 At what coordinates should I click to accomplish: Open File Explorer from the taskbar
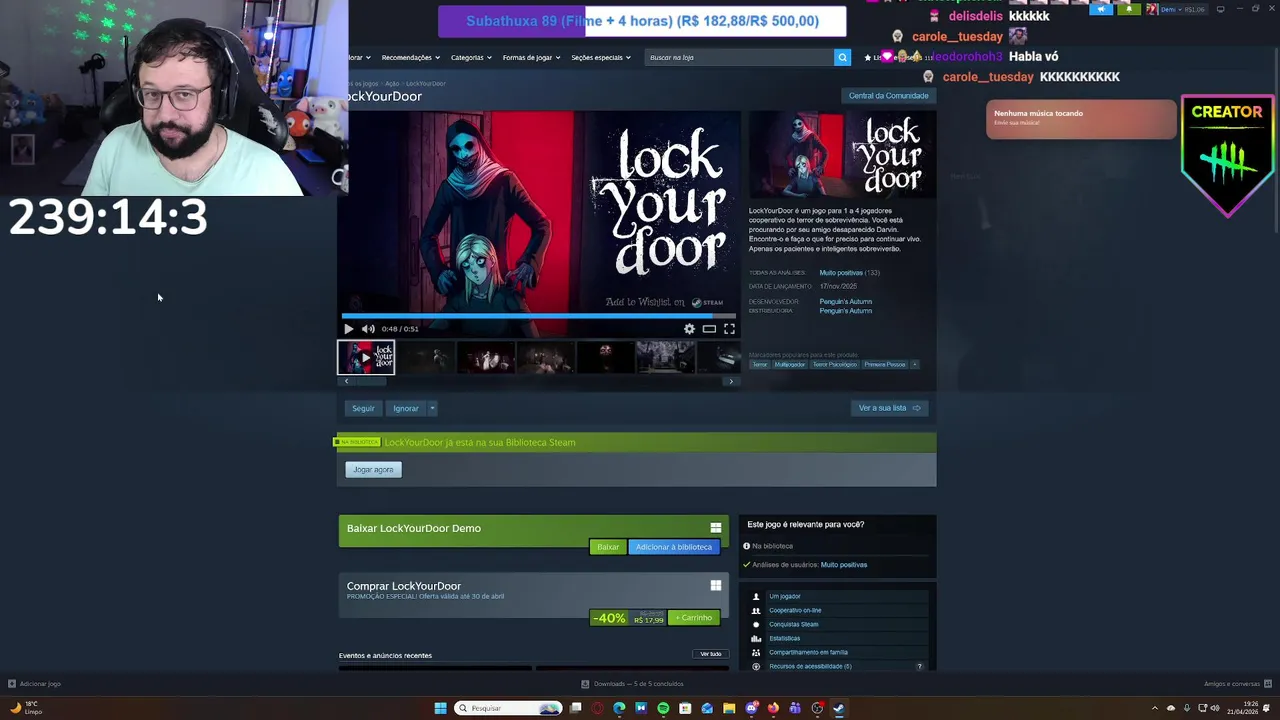pos(729,708)
